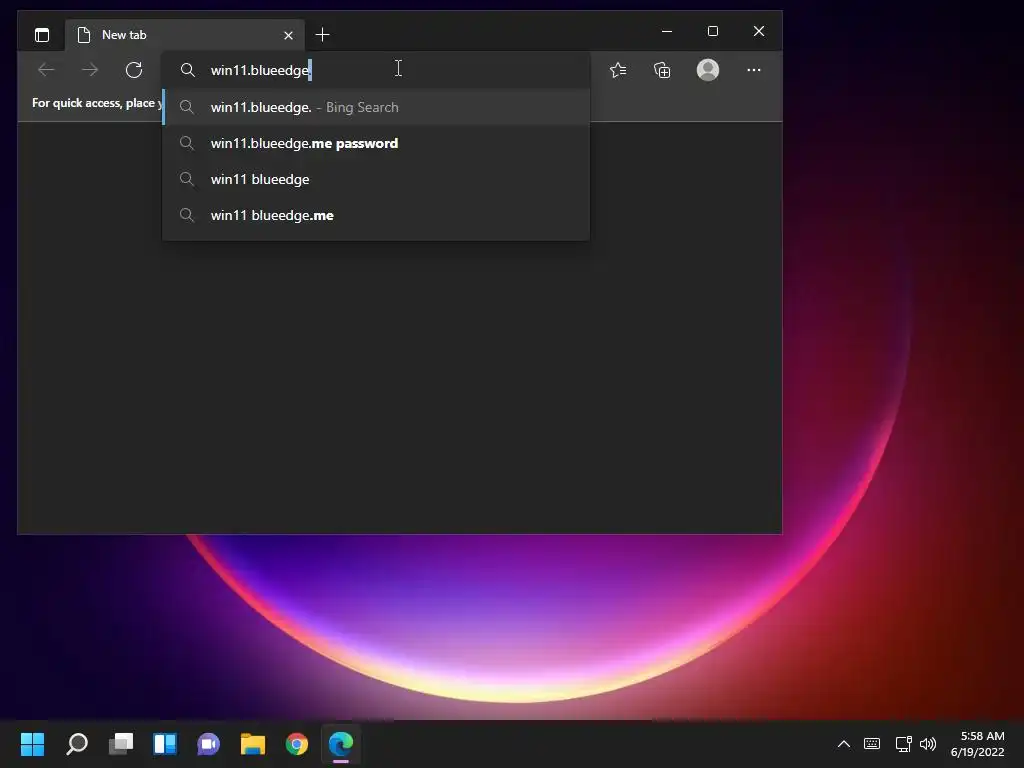Screen dimensions: 1024x768
Task: Select 'win11 blueedge.me' suggestion
Action: [376, 215]
